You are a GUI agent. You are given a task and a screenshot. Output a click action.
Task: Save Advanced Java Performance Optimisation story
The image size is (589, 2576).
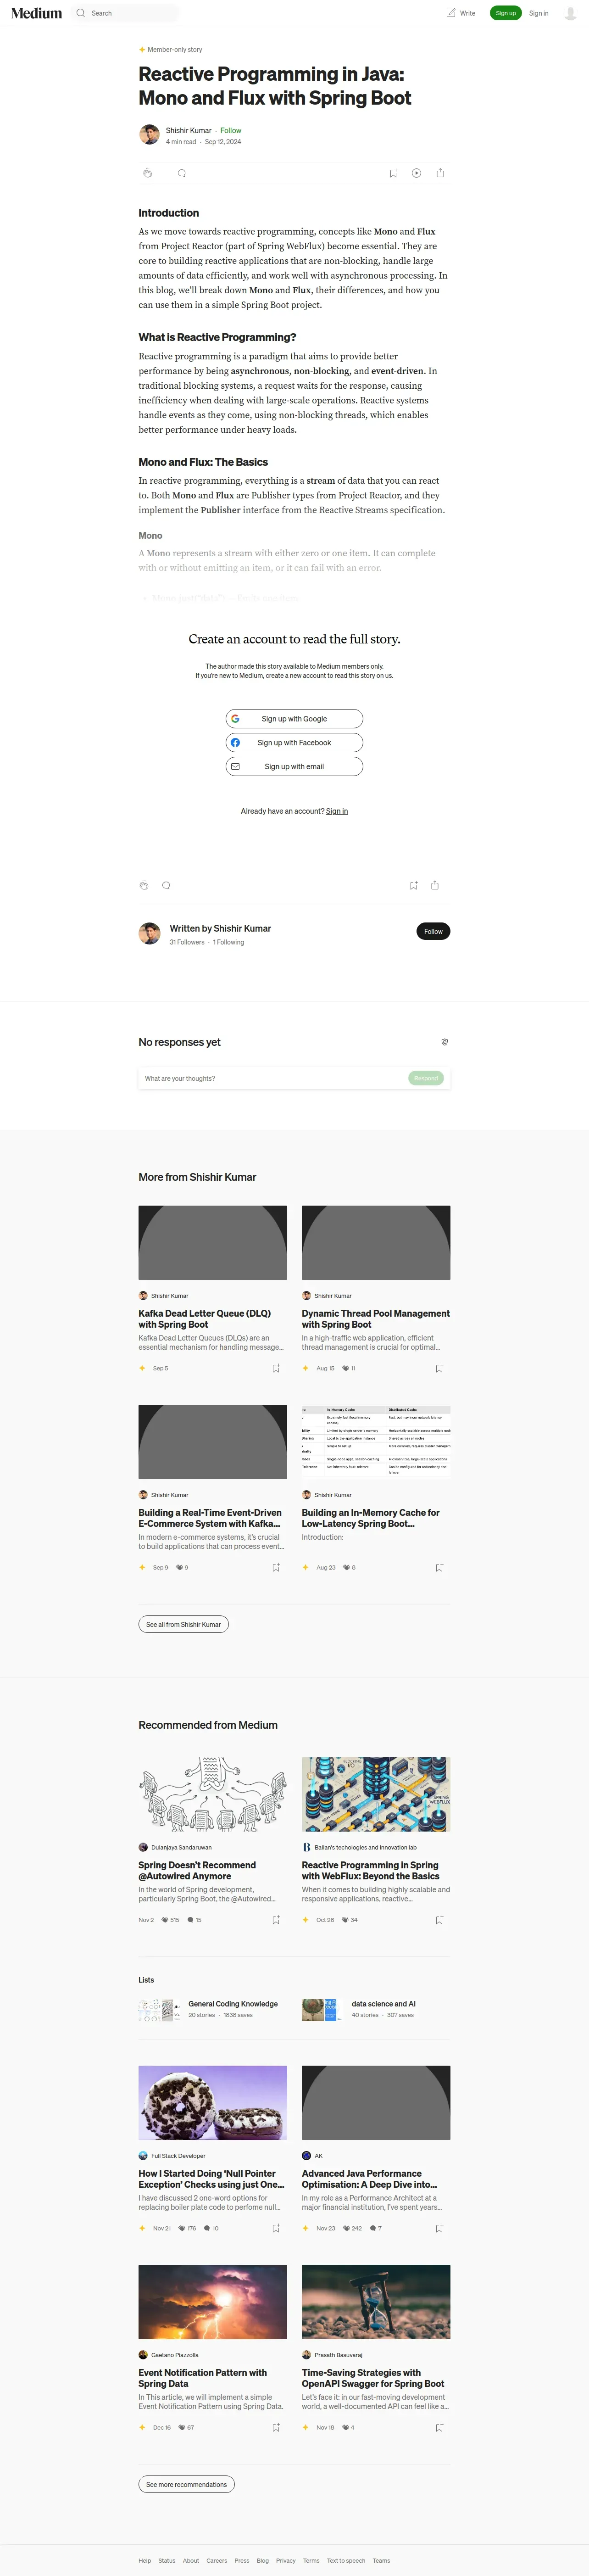(439, 2228)
